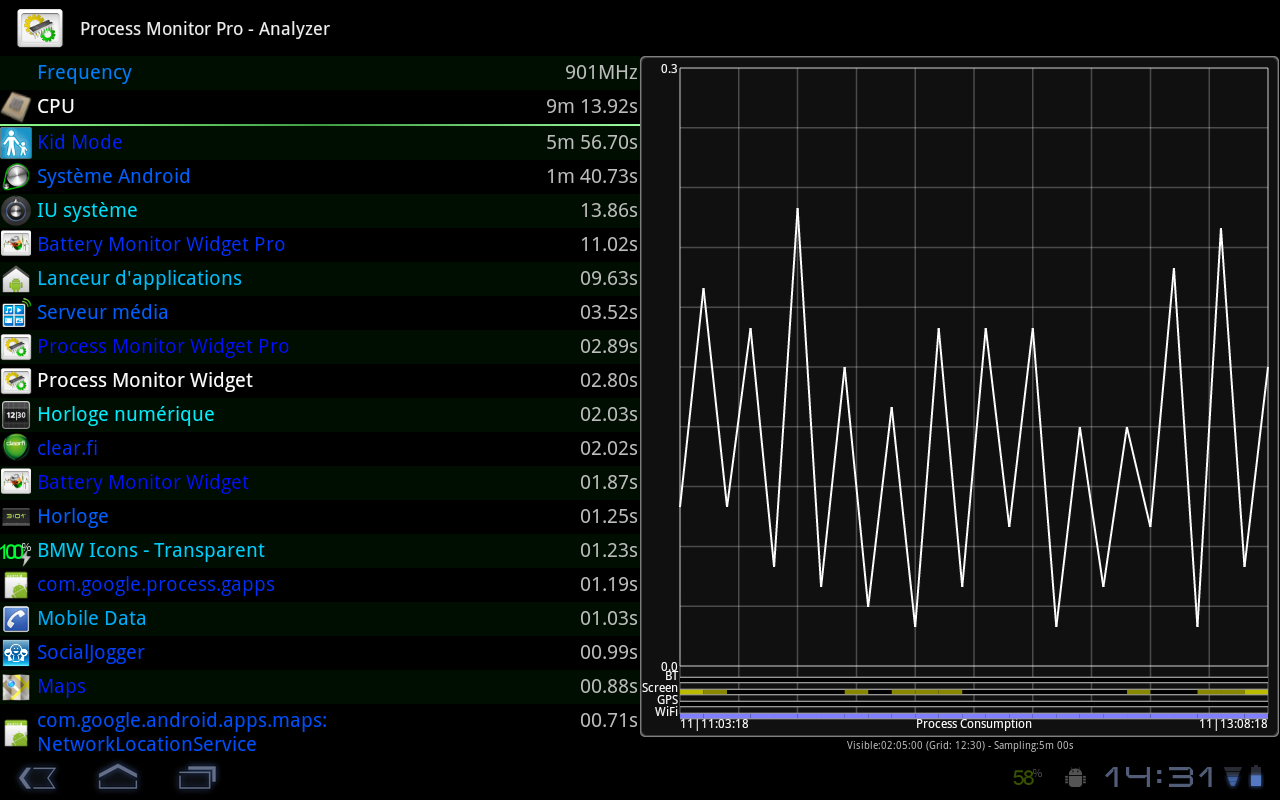The width and height of the screenshot is (1280, 800).
Task: Tap the Serveur média icon
Action: 16,312
